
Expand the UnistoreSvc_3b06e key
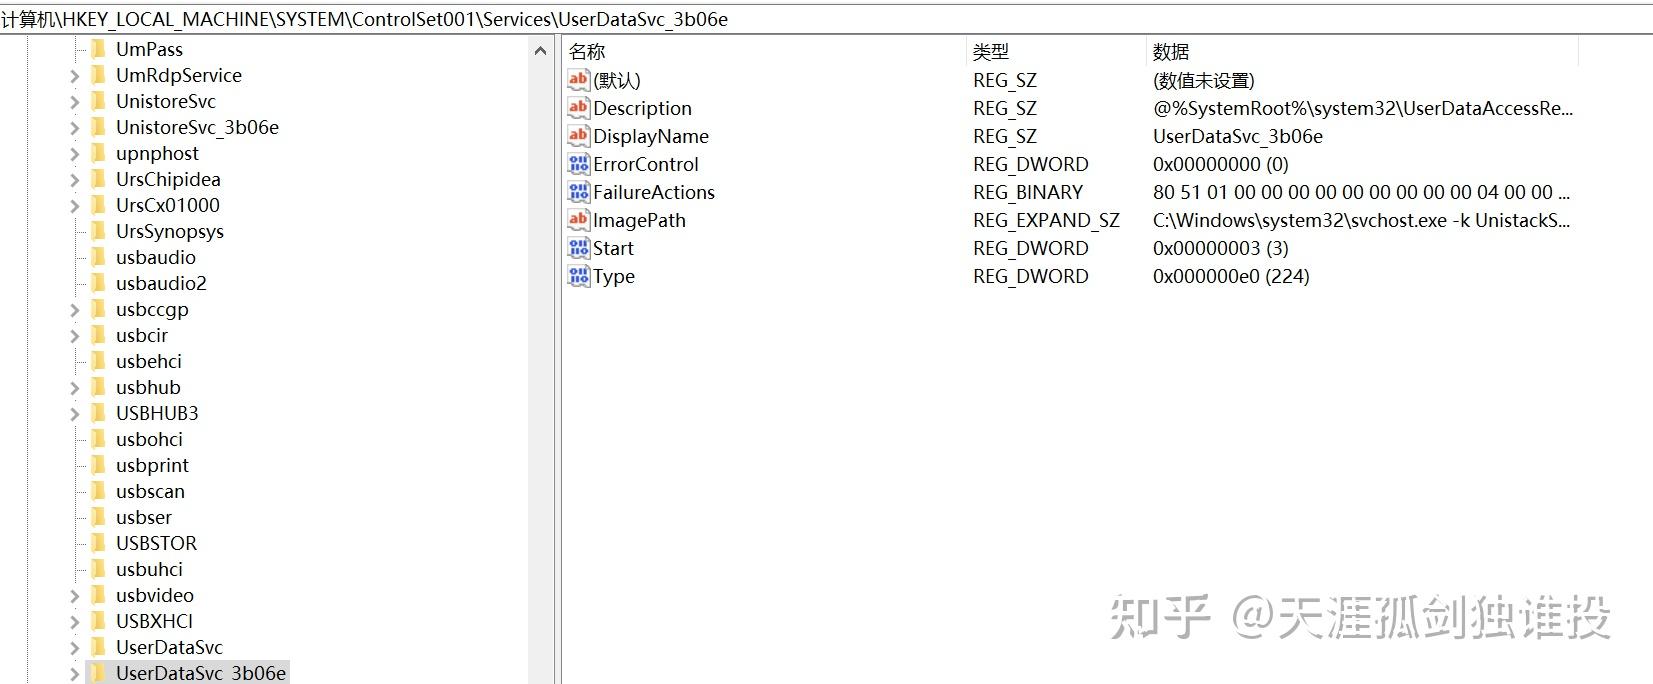pos(74,127)
